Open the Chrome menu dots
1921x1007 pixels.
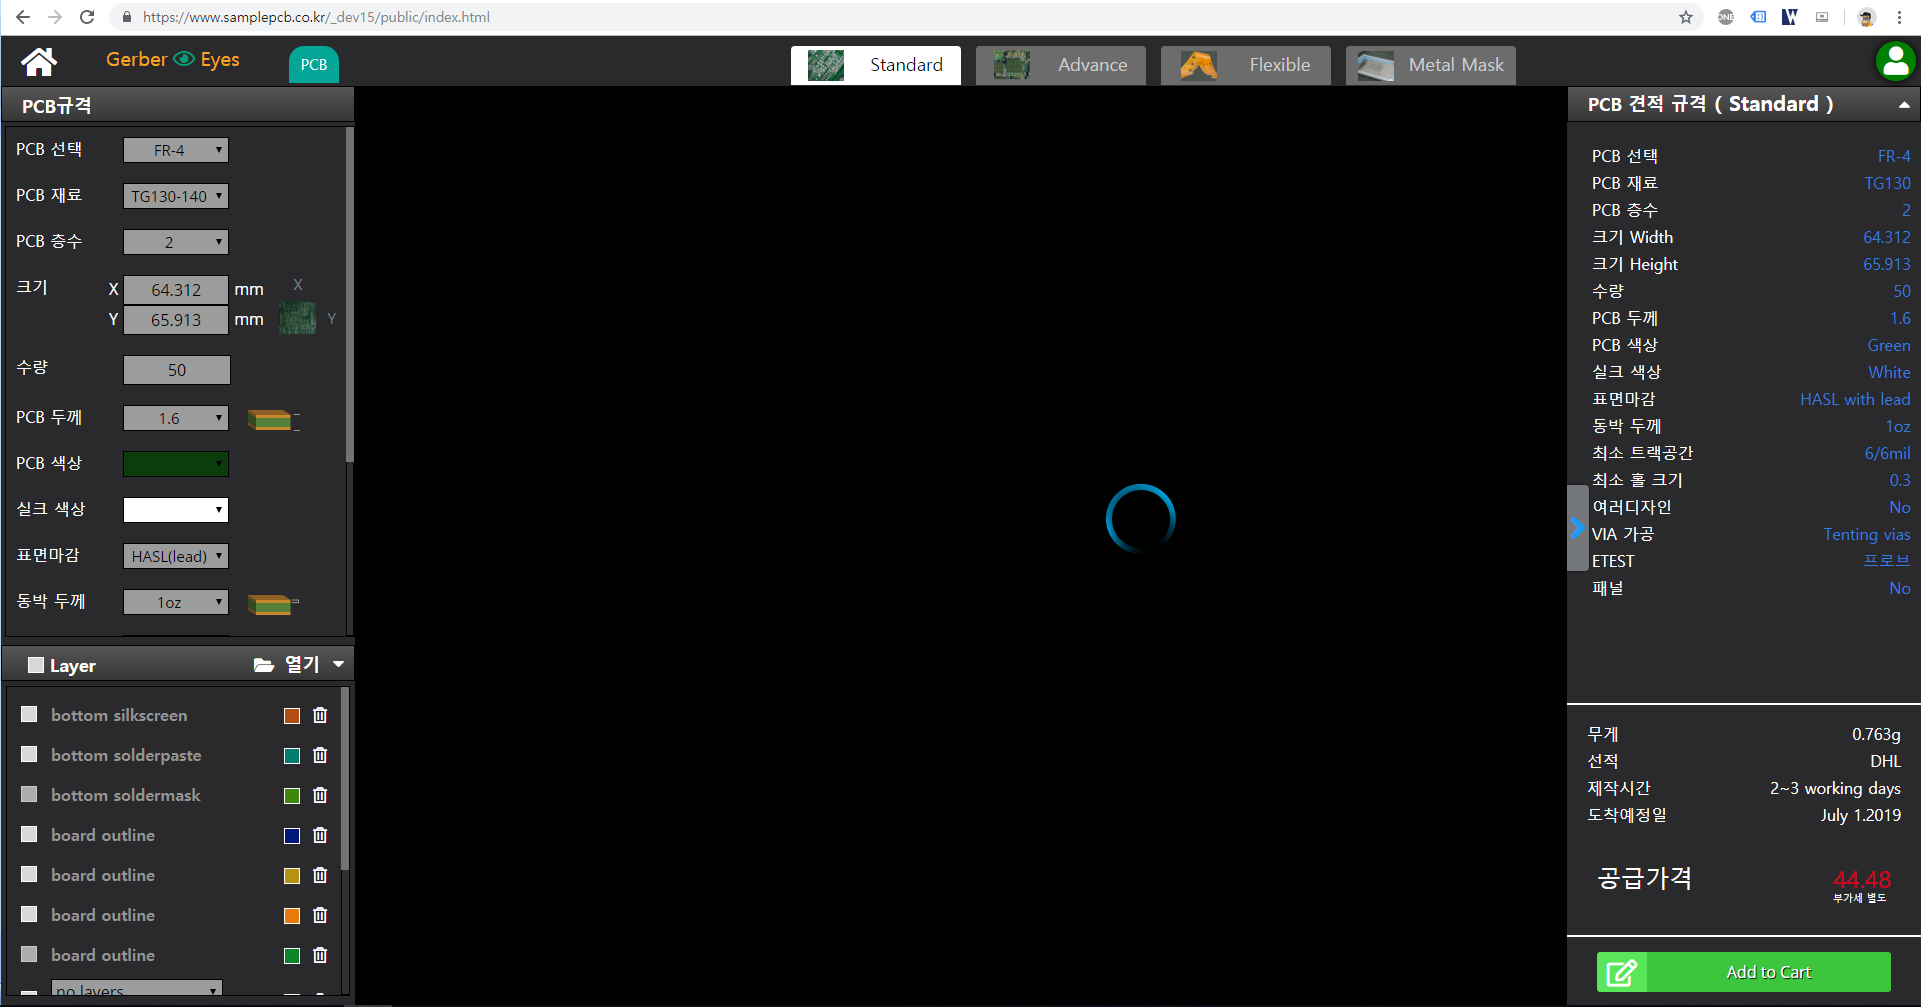pyautogui.click(x=1899, y=17)
